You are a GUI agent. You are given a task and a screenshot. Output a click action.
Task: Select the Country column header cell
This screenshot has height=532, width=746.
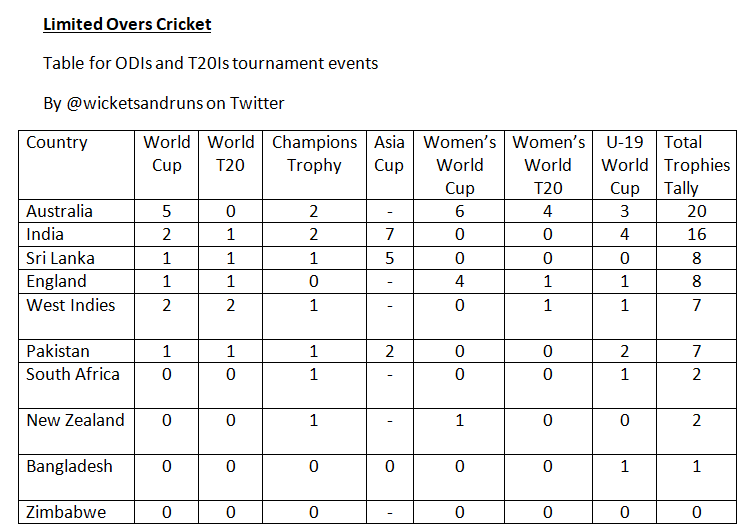click(x=57, y=143)
